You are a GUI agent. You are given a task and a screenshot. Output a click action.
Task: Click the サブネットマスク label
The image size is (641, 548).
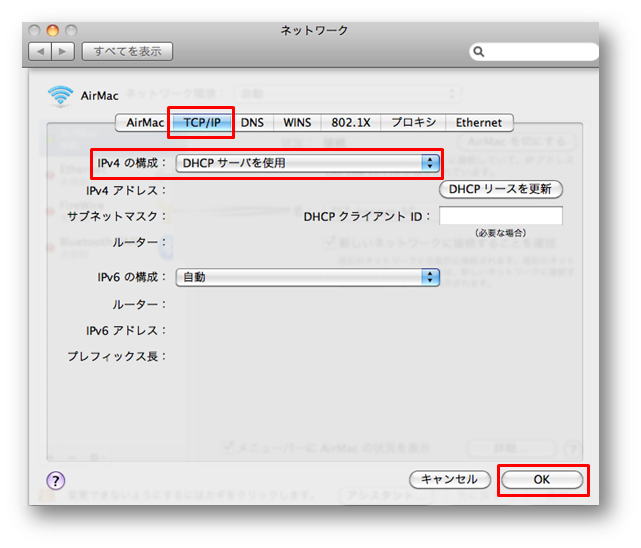click(x=117, y=216)
